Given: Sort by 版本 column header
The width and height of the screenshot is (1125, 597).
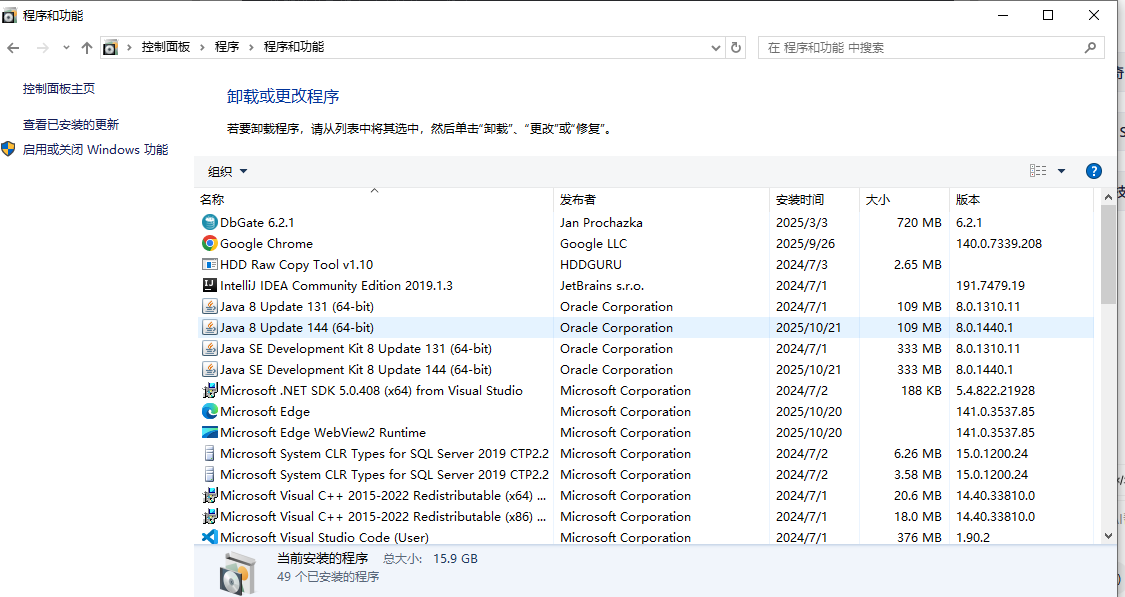Looking at the screenshot, I should click(x=1022, y=199).
